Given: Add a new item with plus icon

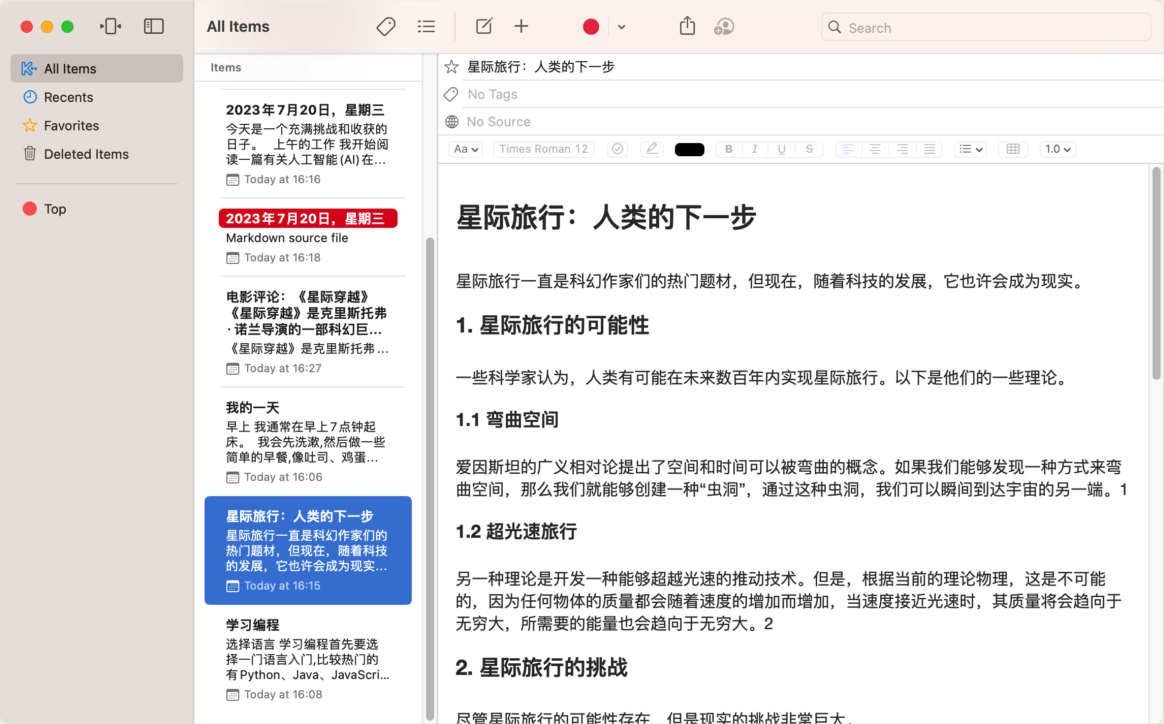Looking at the screenshot, I should coord(521,27).
